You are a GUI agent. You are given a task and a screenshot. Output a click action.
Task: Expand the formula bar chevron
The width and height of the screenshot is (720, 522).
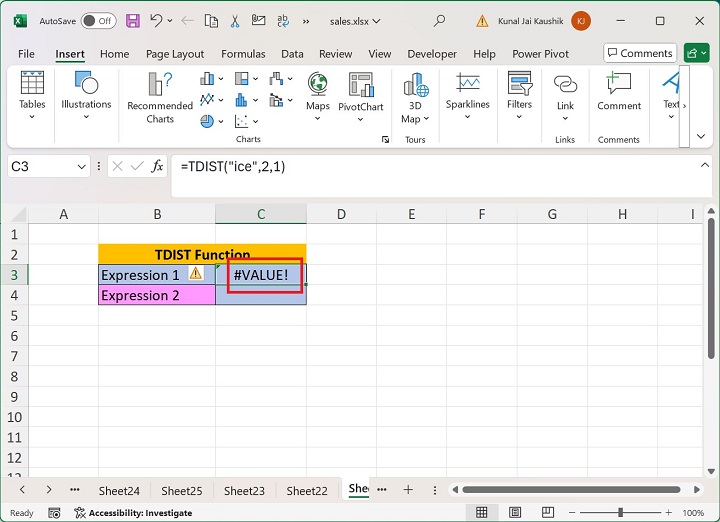coord(705,165)
